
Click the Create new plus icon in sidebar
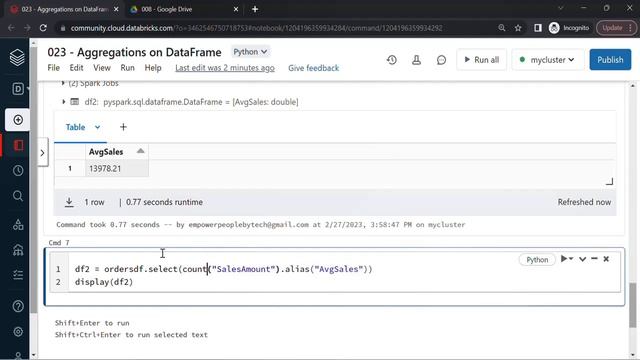[x=18, y=120]
